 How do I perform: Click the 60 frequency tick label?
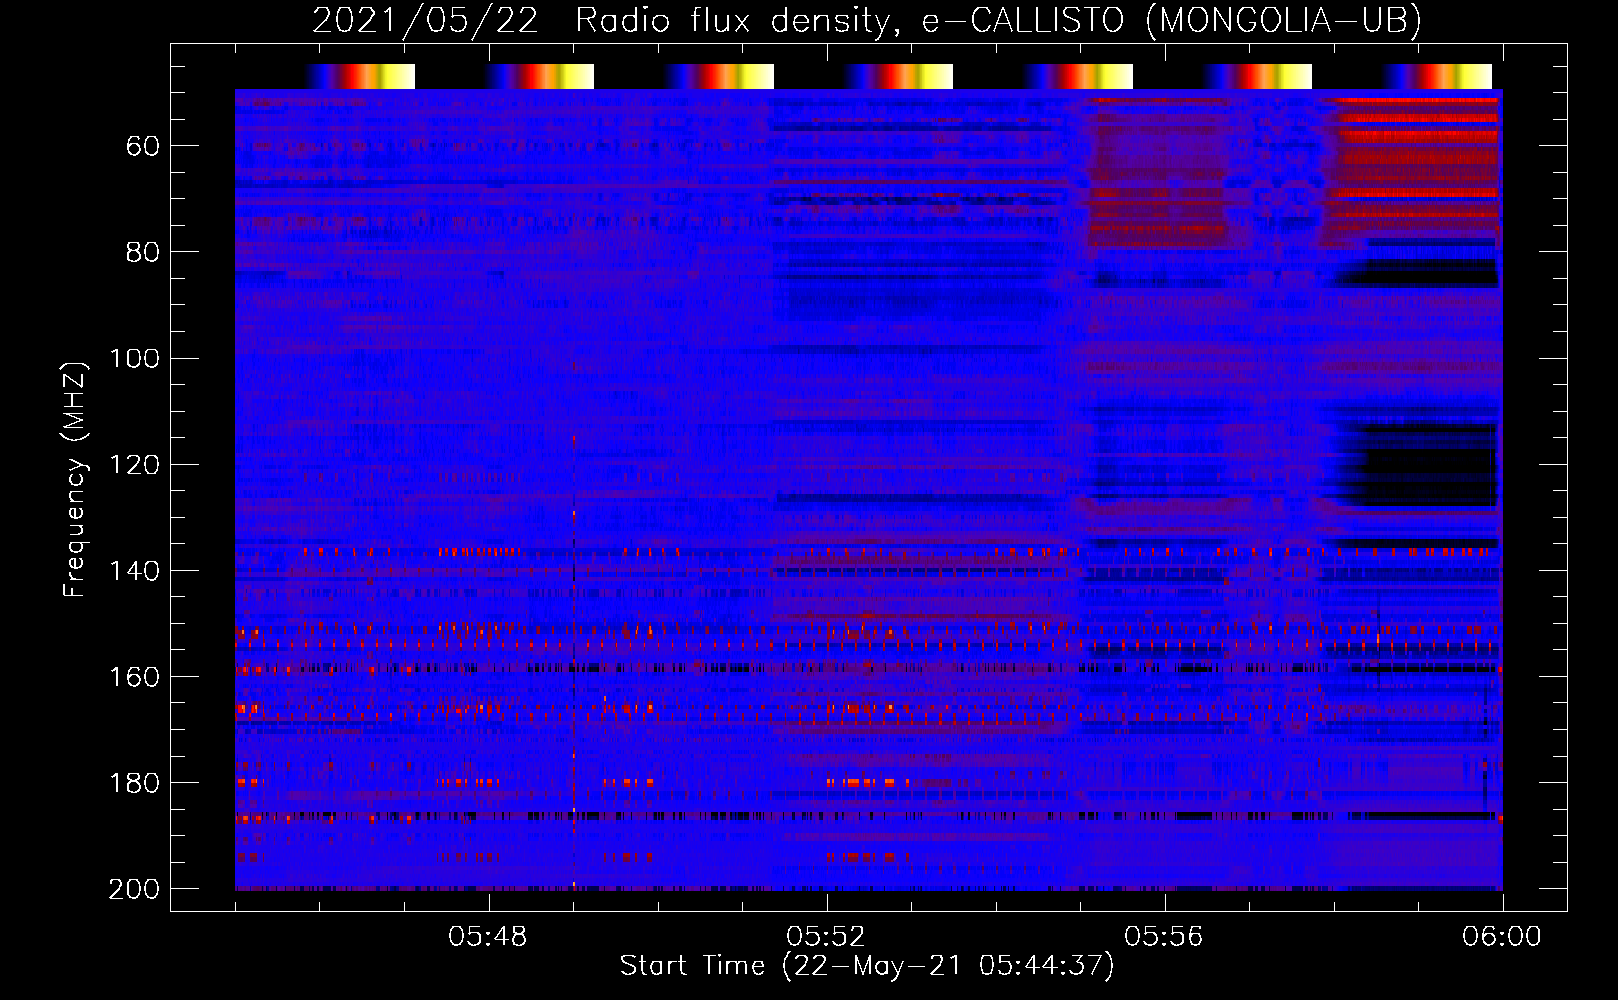(143, 147)
